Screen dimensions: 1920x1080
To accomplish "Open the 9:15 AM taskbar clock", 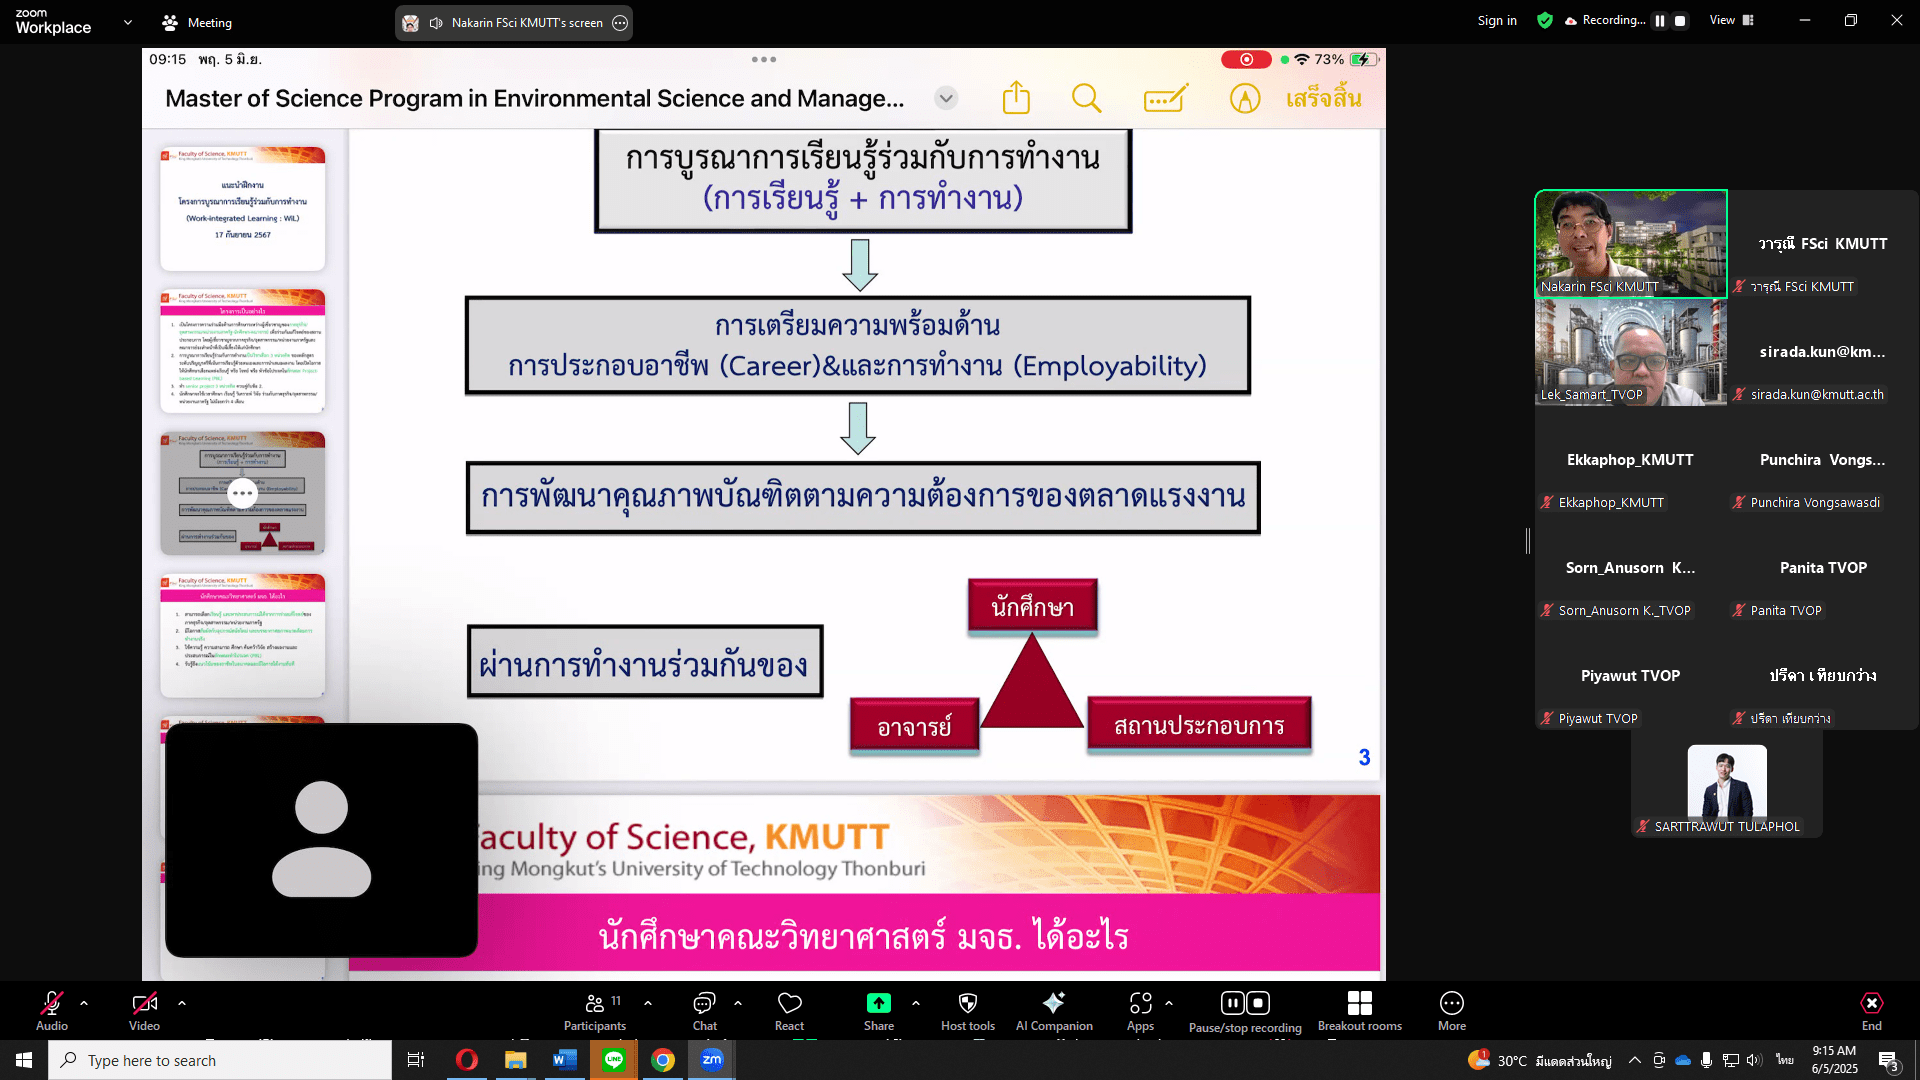I will click(1835, 1060).
